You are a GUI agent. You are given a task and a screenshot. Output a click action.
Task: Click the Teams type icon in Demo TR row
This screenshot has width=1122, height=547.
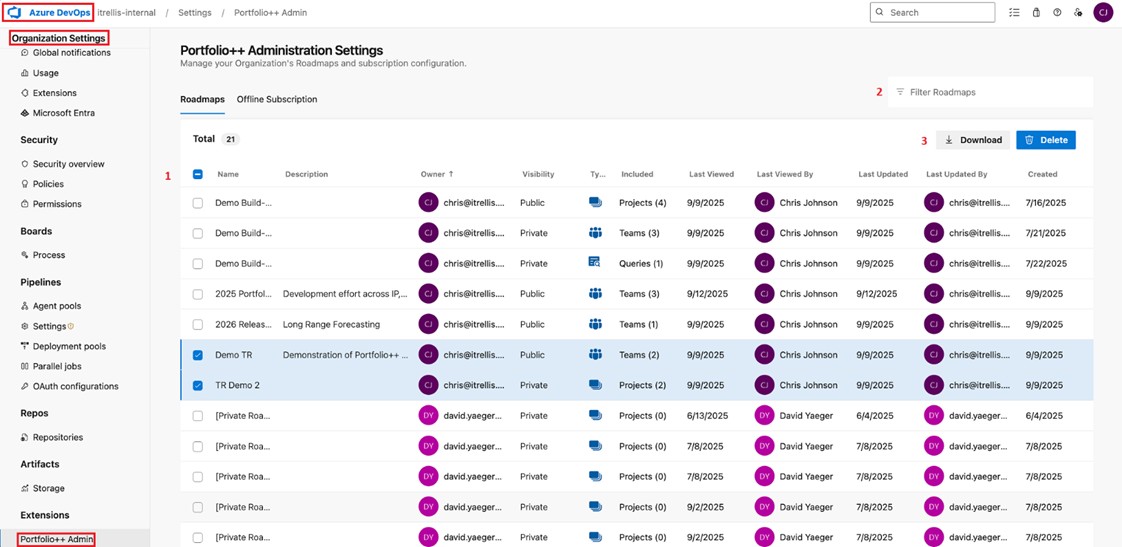[x=595, y=355]
